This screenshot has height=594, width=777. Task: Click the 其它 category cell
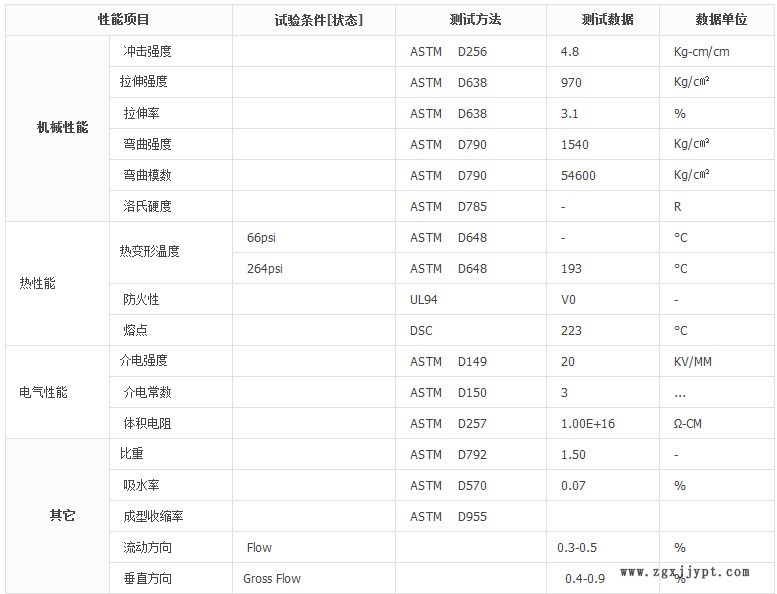pyautogui.click(x=62, y=516)
